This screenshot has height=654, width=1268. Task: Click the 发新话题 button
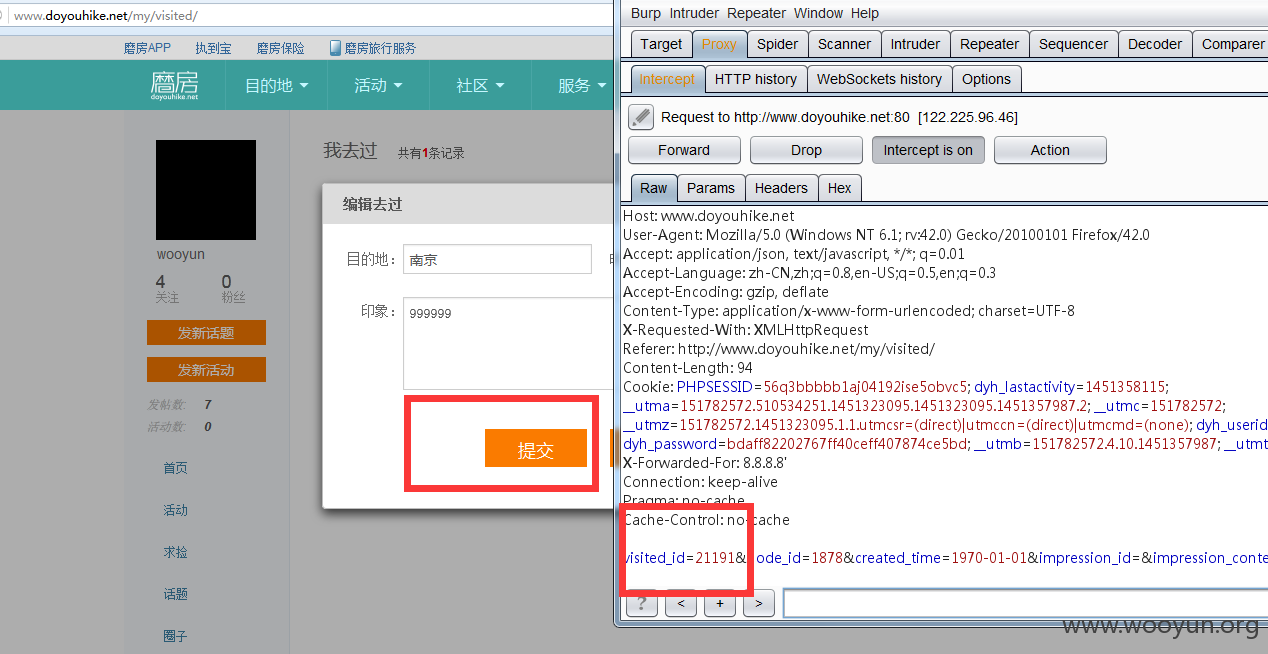pos(206,333)
